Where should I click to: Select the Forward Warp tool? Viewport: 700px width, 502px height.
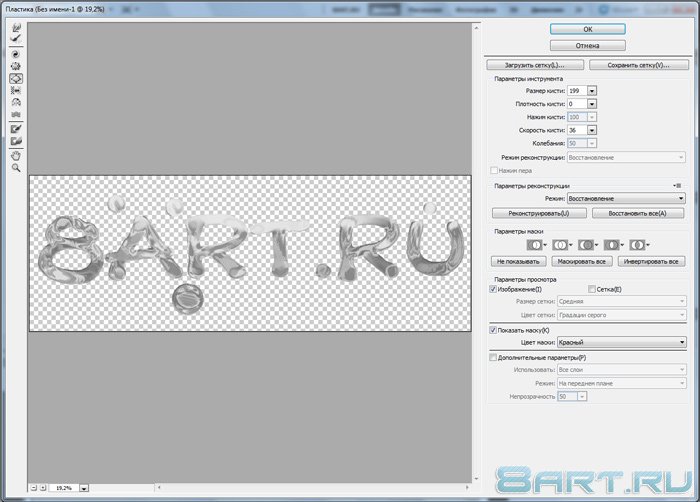click(x=16, y=28)
